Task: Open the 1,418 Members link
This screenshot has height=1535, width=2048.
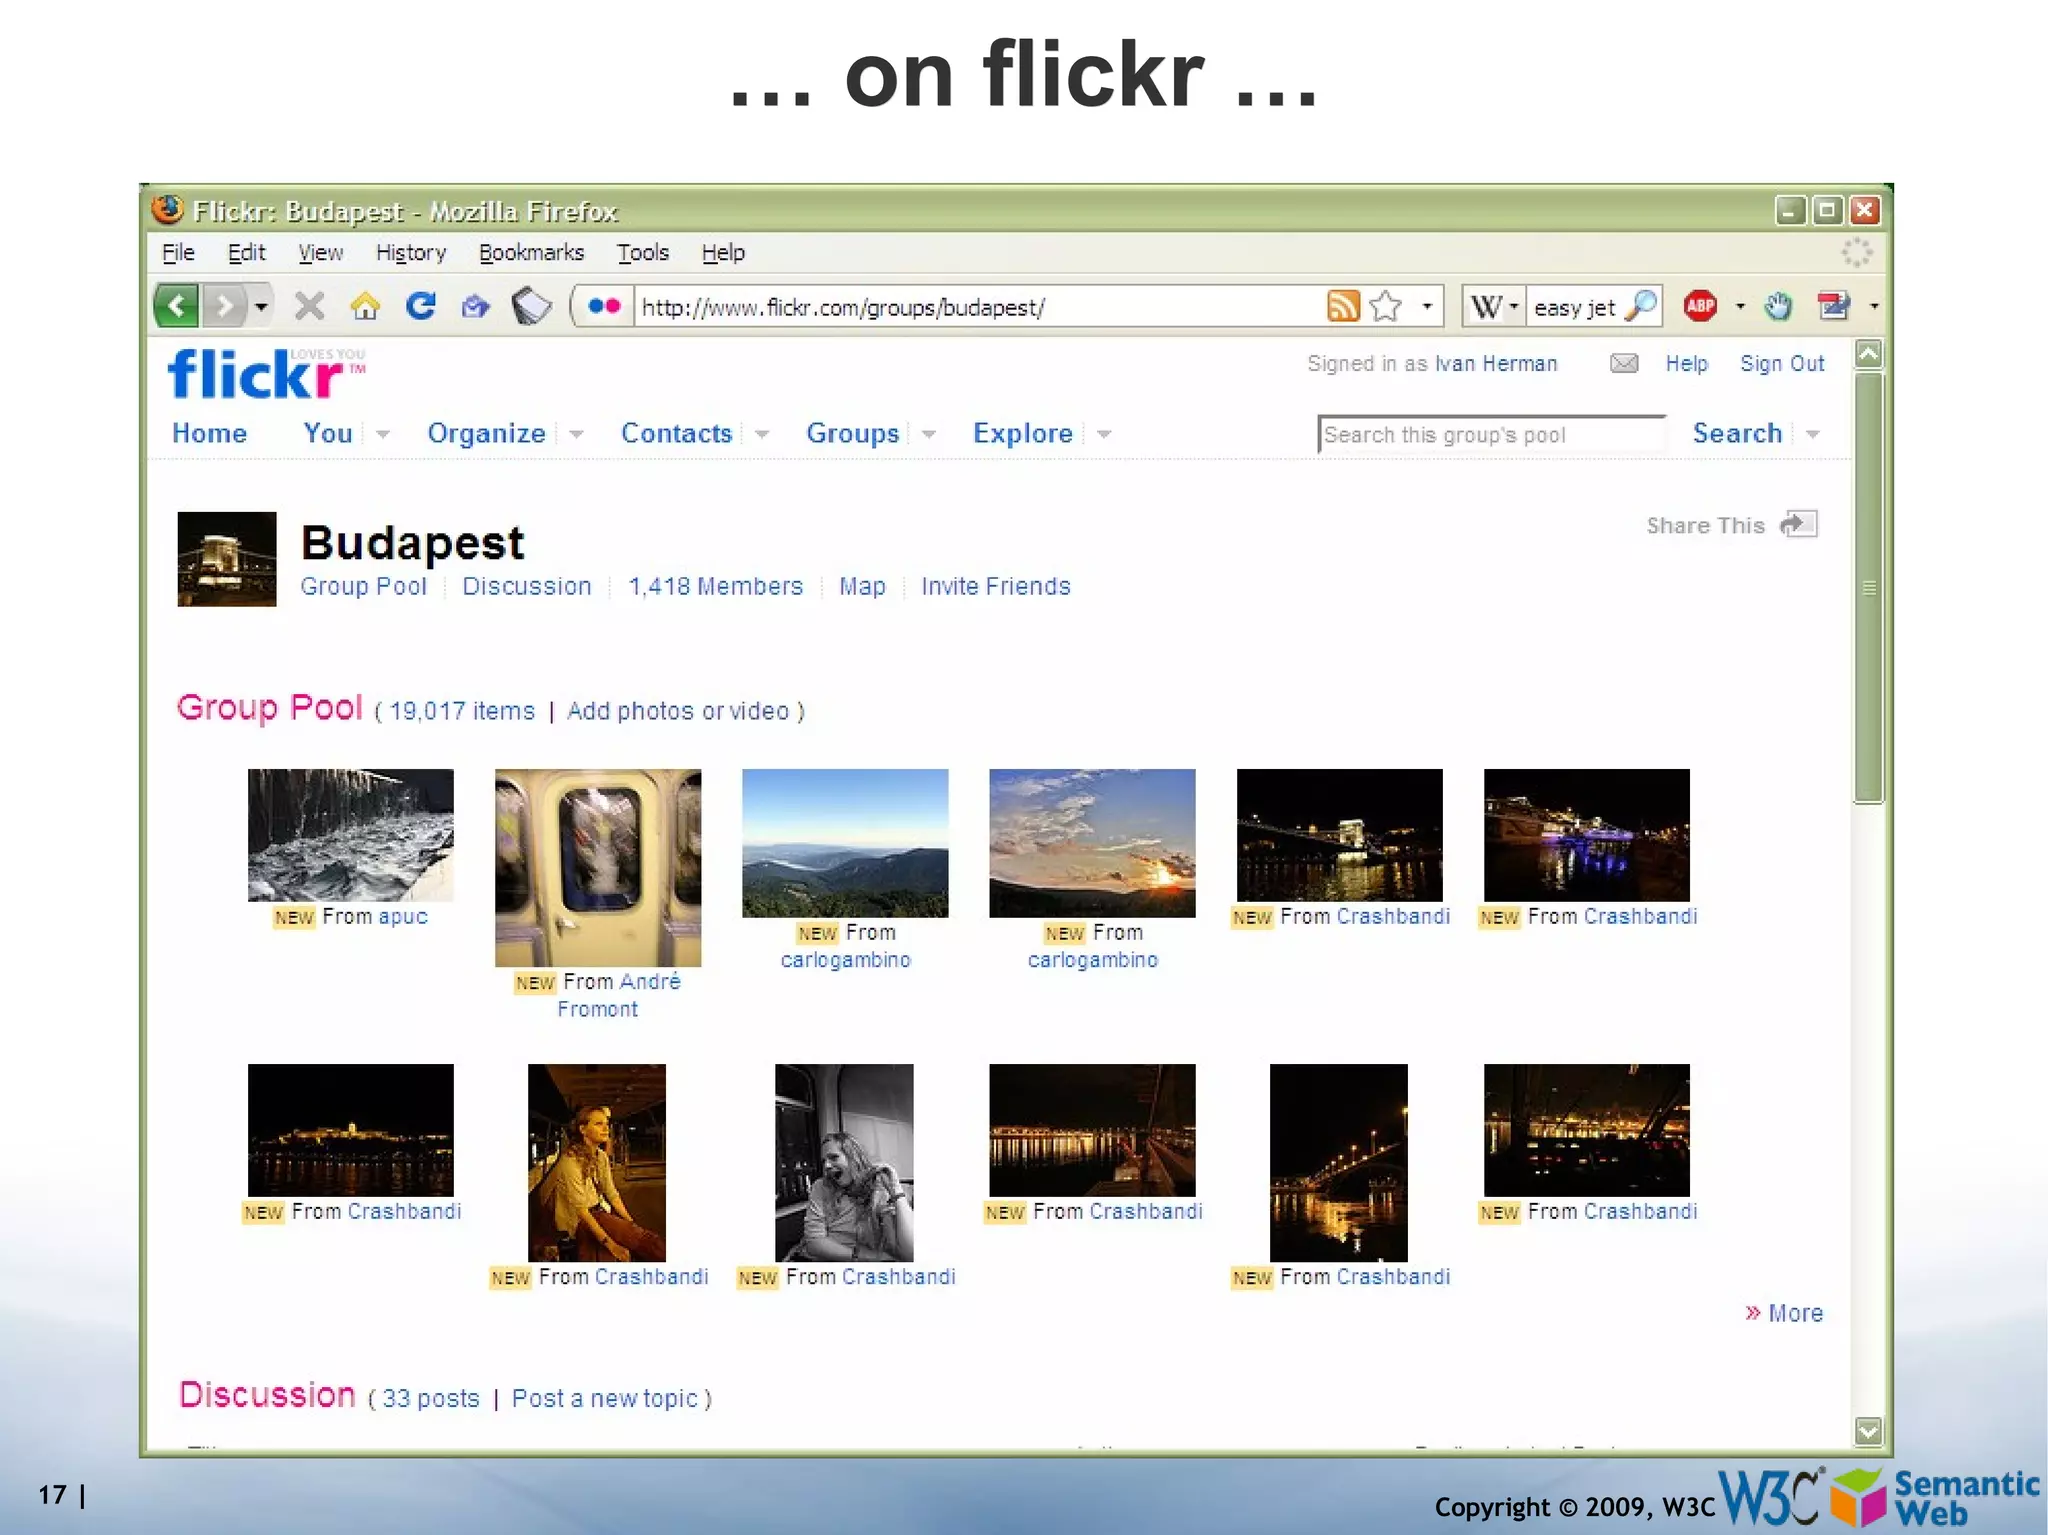Action: click(715, 586)
